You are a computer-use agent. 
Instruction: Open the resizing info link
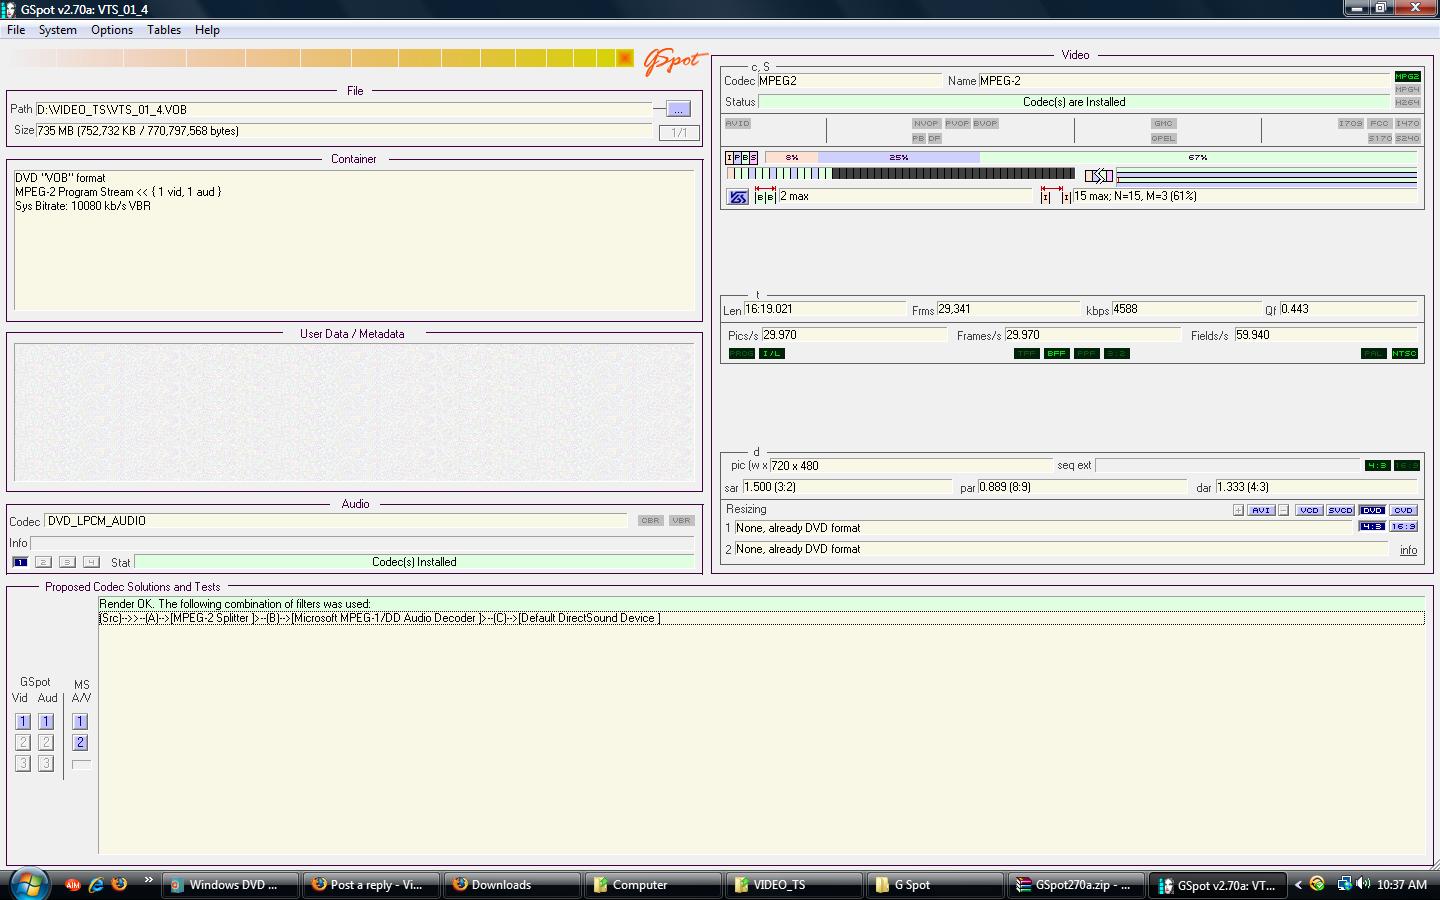coord(1408,550)
